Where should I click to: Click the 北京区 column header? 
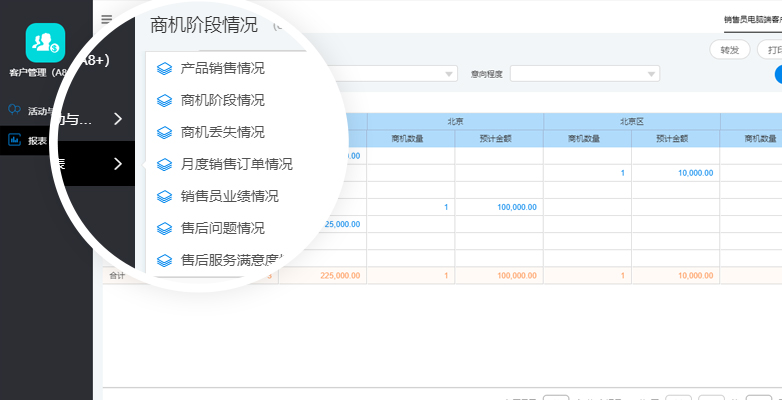click(631, 121)
